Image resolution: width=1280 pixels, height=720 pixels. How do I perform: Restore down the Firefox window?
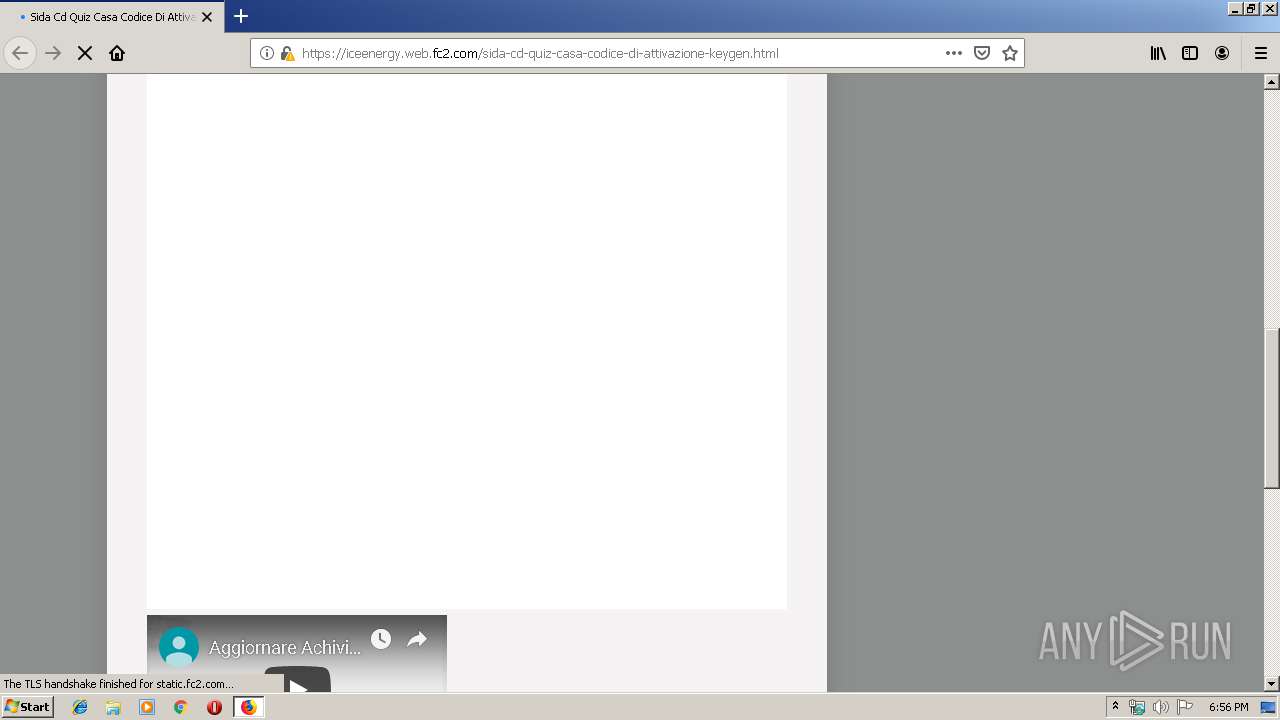pyautogui.click(x=1251, y=8)
